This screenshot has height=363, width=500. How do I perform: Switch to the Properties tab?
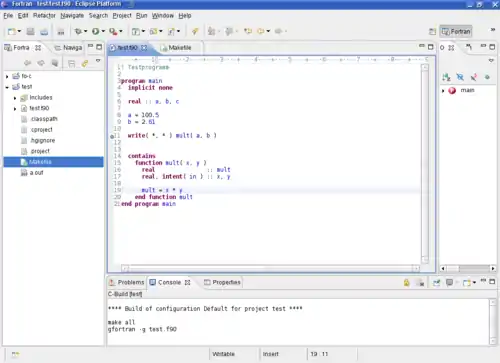pos(222,282)
